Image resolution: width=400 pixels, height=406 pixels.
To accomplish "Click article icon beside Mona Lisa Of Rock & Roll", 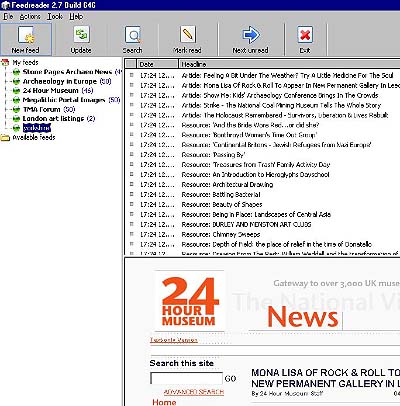I will pos(132,85).
